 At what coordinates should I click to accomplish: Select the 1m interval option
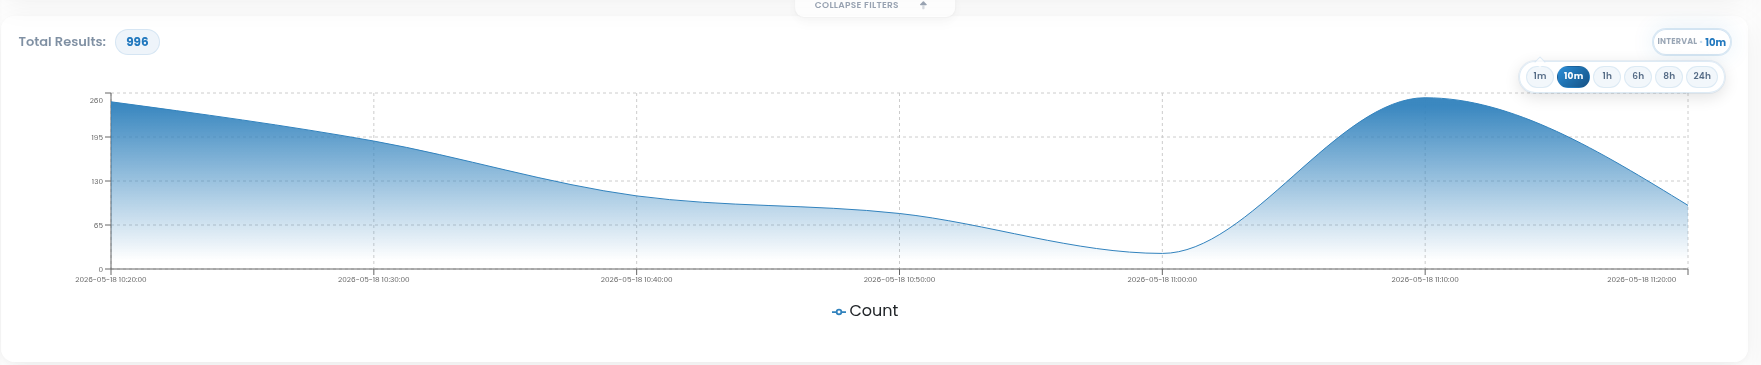pyautogui.click(x=1540, y=76)
